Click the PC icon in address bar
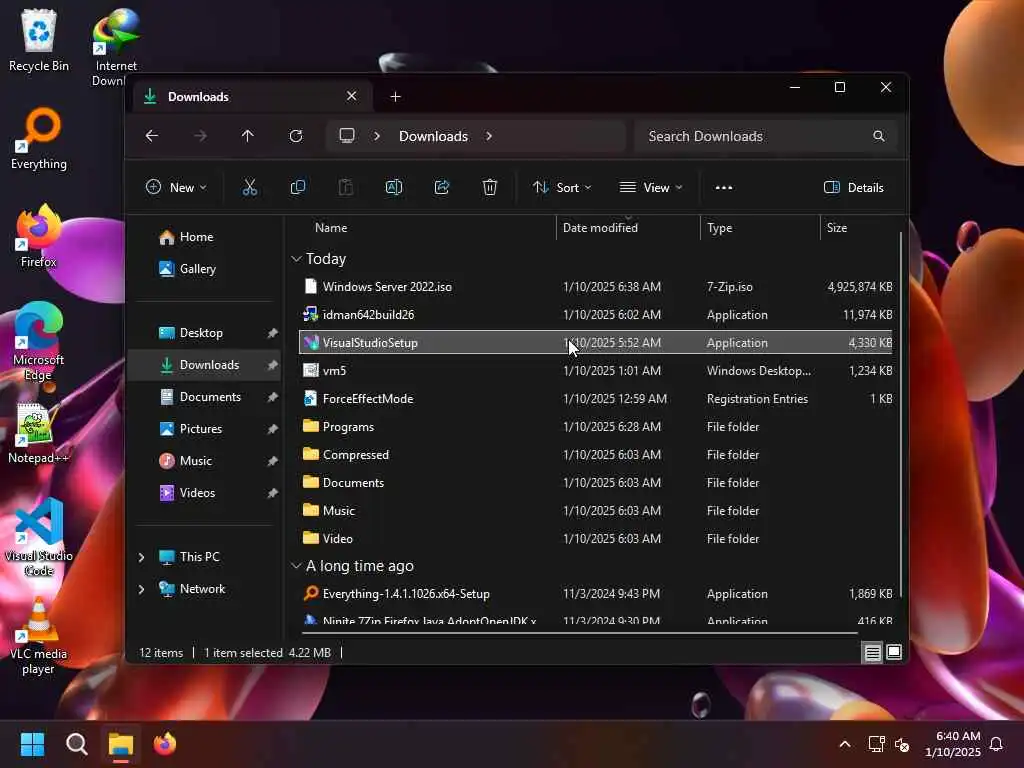This screenshot has height=768, width=1024. (347, 136)
